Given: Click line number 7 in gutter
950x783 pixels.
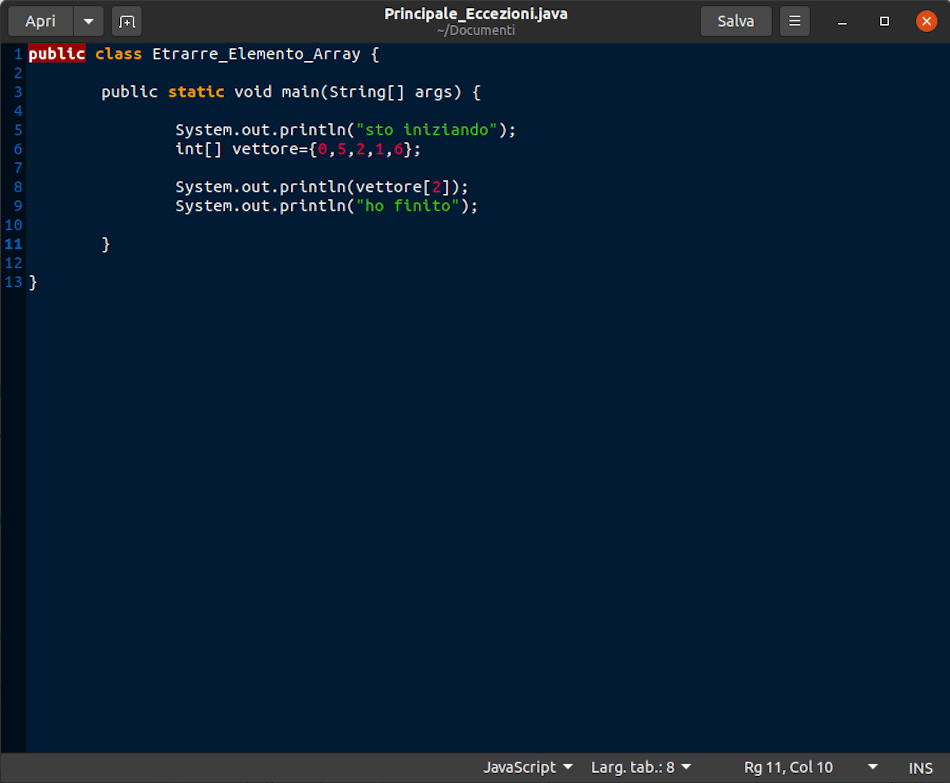Looking at the screenshot, I should pos(18,168).
